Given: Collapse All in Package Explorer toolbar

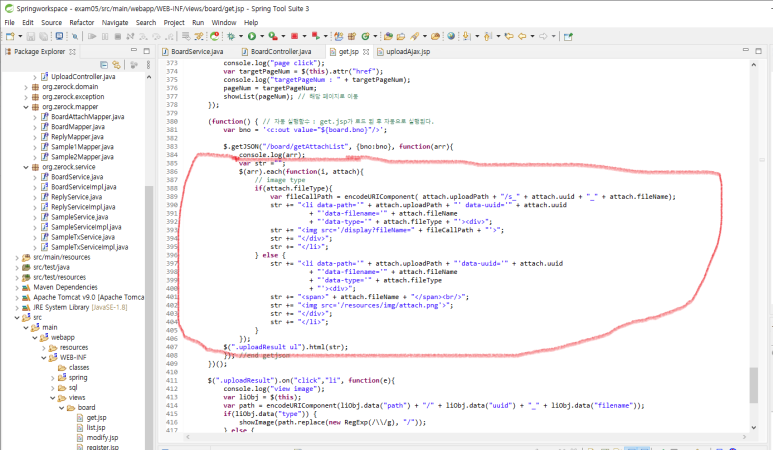Looking at the screenshot, I should [104, 65].
